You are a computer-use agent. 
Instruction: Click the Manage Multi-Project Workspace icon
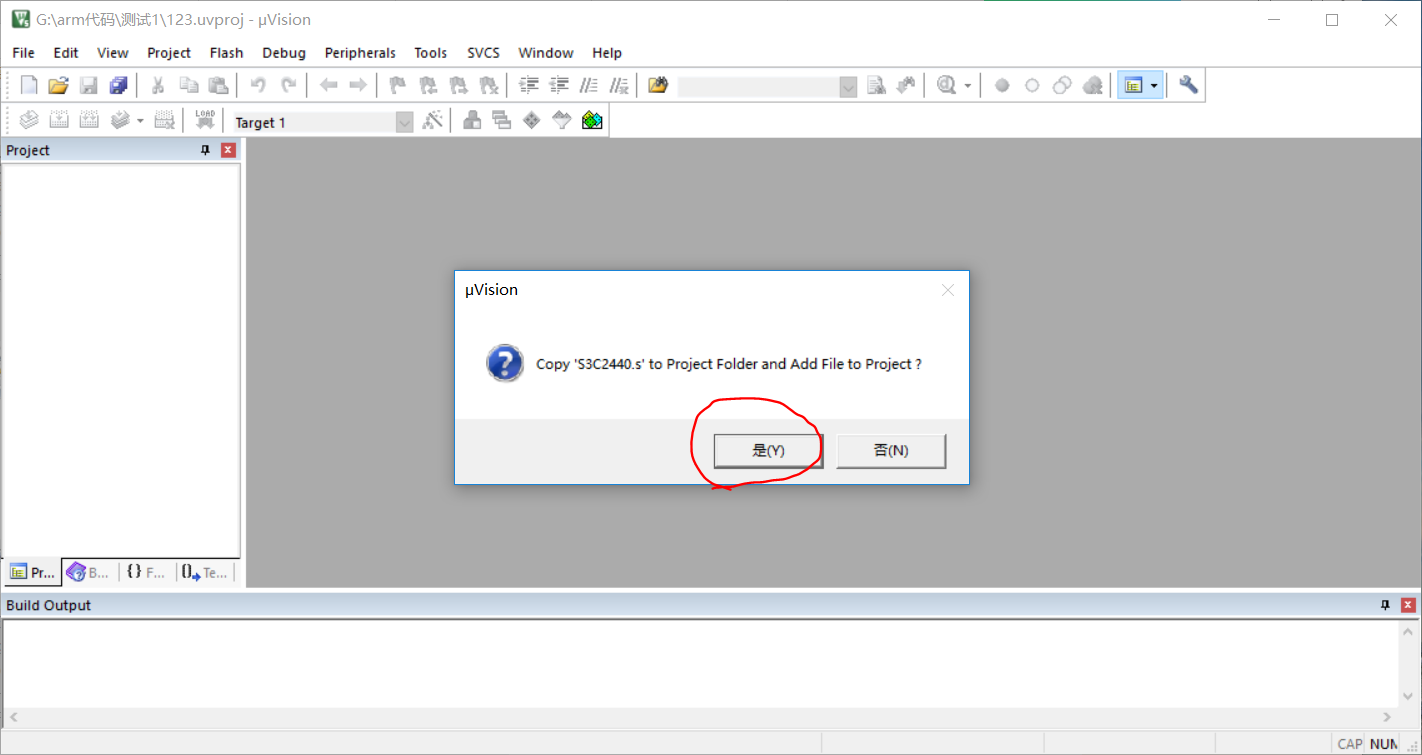click(502, 121)
